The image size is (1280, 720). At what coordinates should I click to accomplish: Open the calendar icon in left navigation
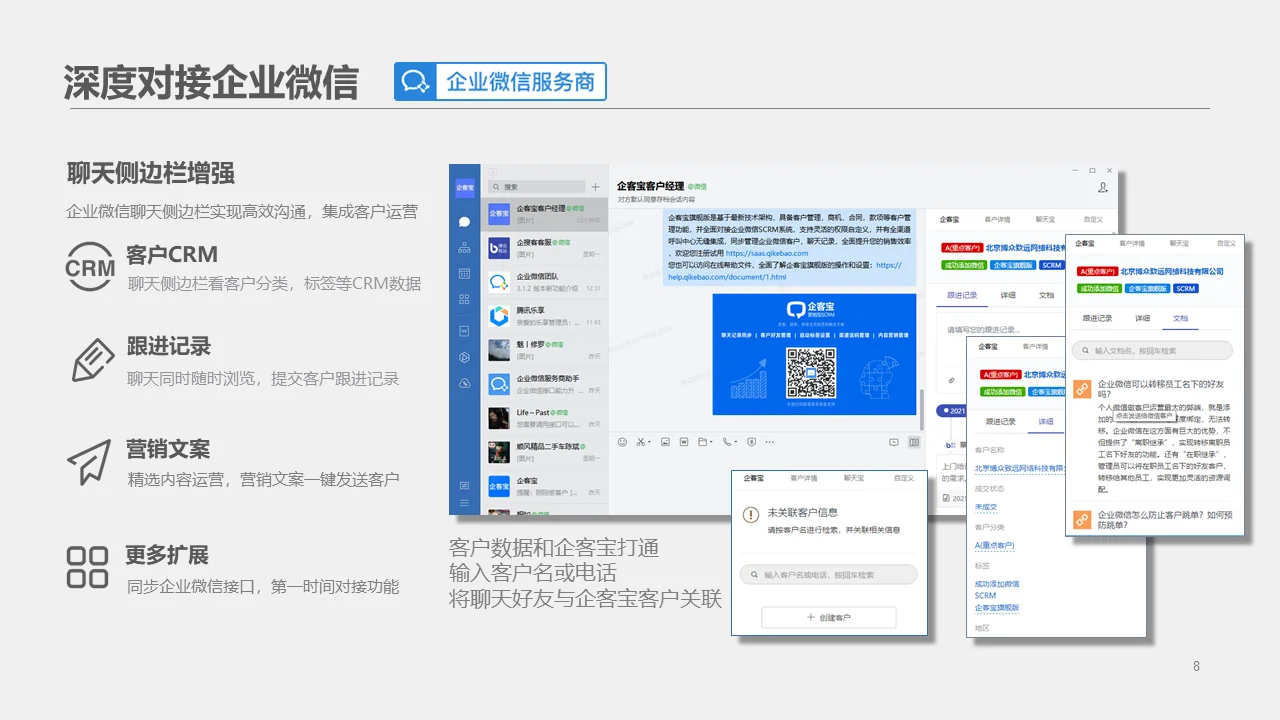464,273
